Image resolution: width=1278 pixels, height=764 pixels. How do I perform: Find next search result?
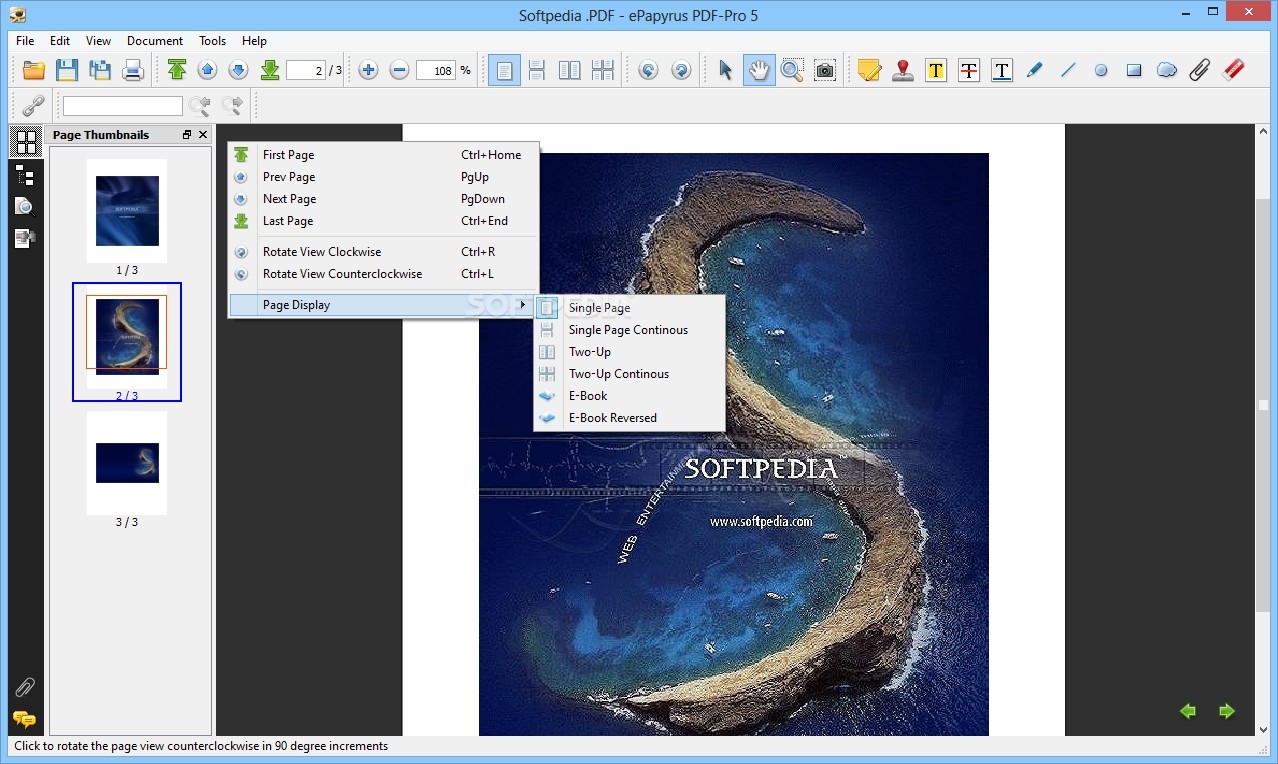[x=232, y=105]
